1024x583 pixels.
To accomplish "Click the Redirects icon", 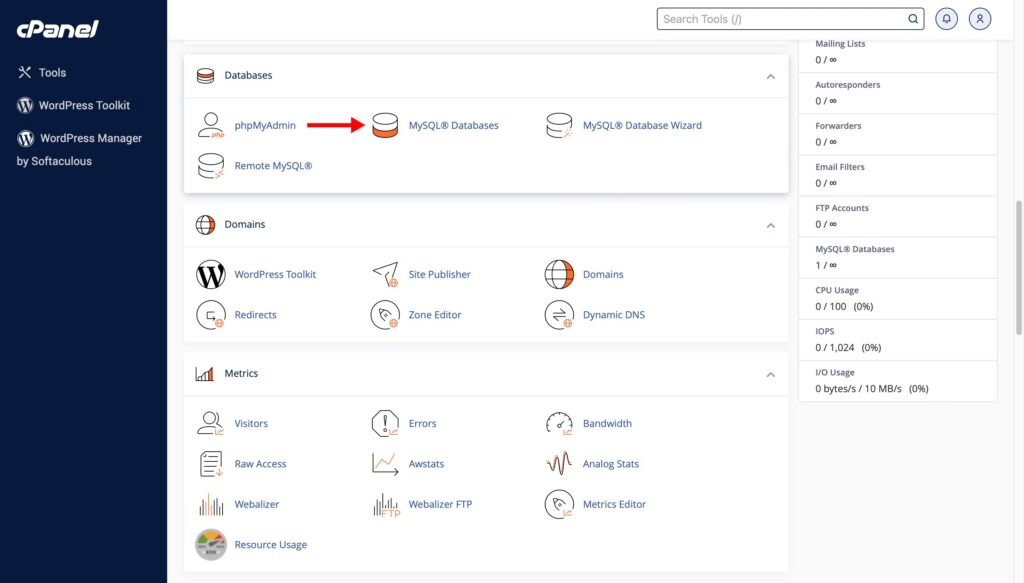I will point(210,315).
